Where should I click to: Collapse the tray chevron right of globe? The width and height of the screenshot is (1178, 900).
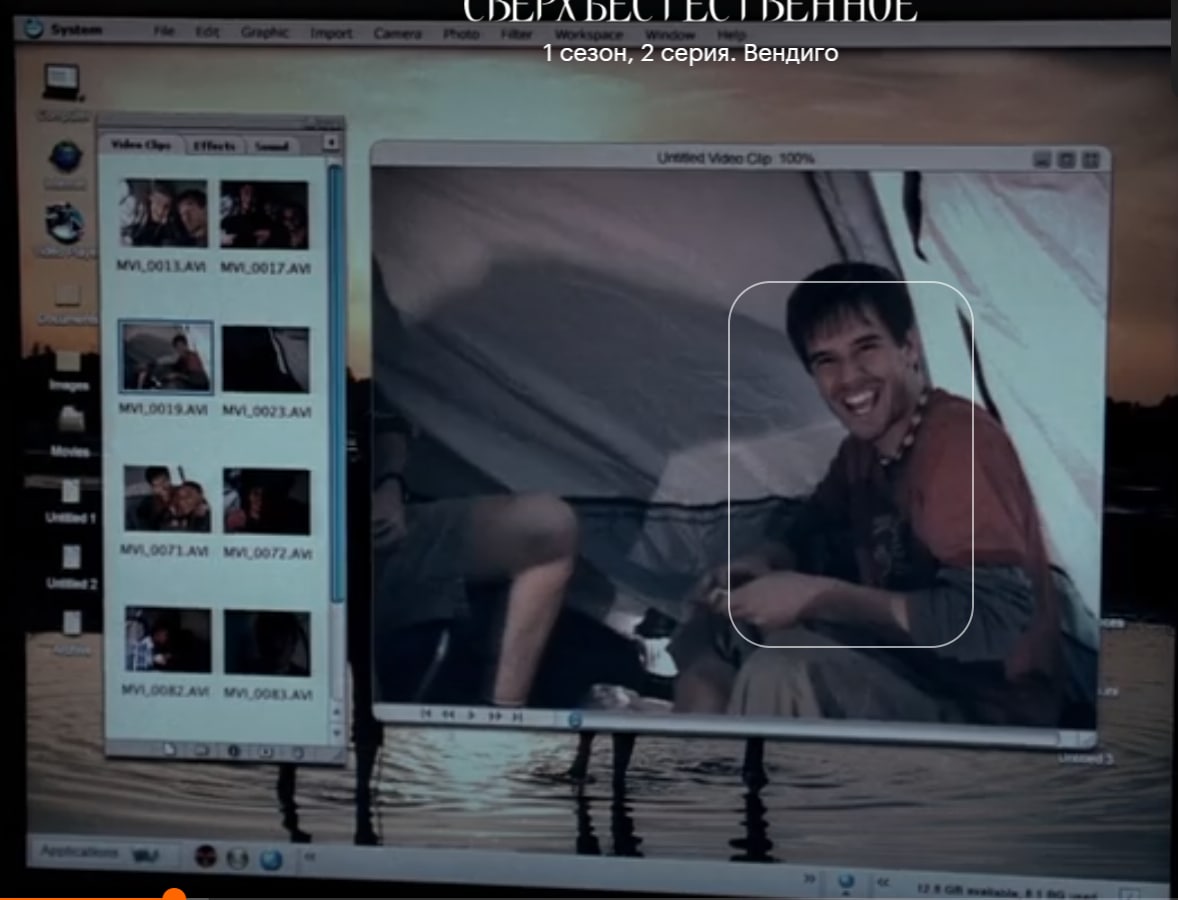pyautogui.click(x=883, y=883)
